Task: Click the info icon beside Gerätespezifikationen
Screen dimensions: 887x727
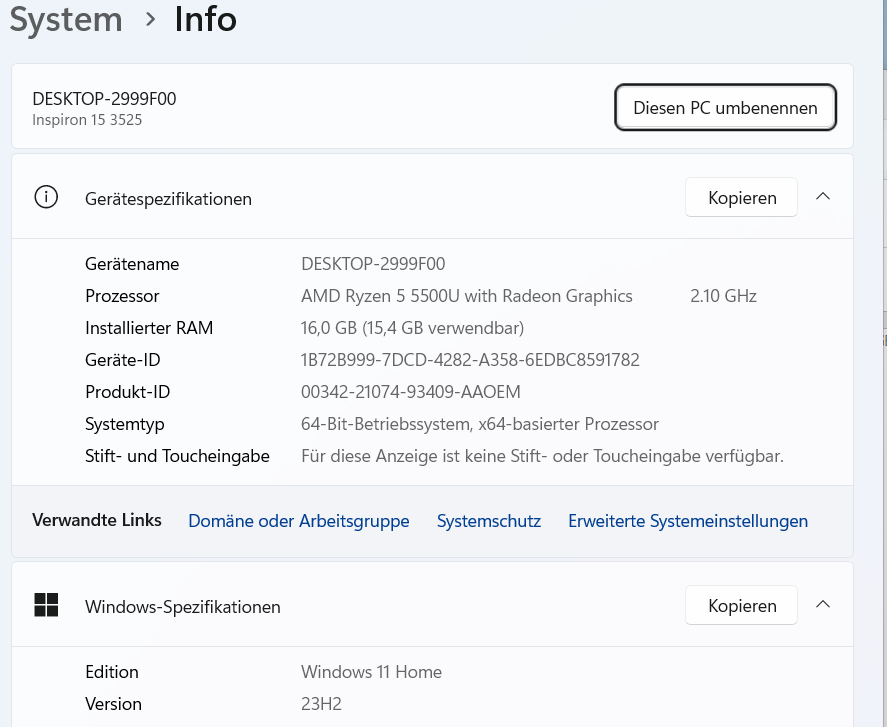Action: pyautogui.click(x=46, y=197)
